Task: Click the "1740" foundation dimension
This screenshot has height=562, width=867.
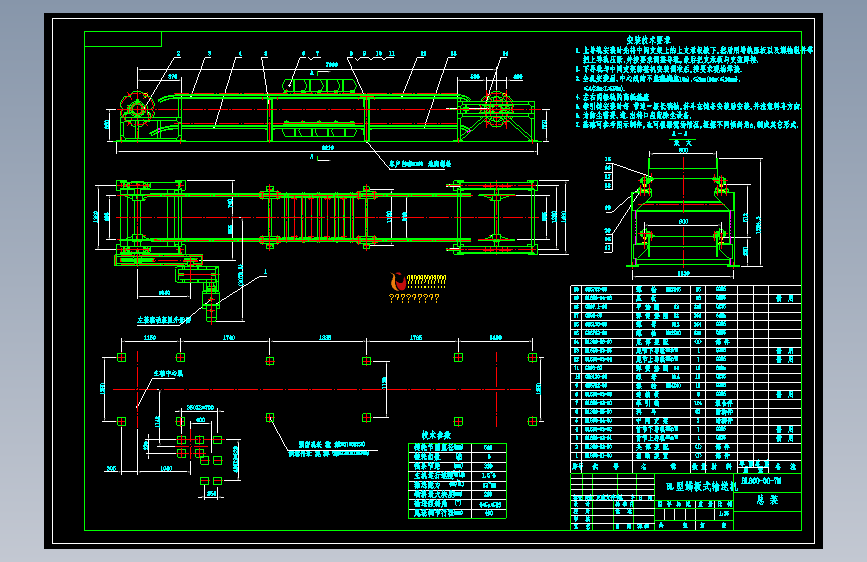Action: [x=229, y=337]
